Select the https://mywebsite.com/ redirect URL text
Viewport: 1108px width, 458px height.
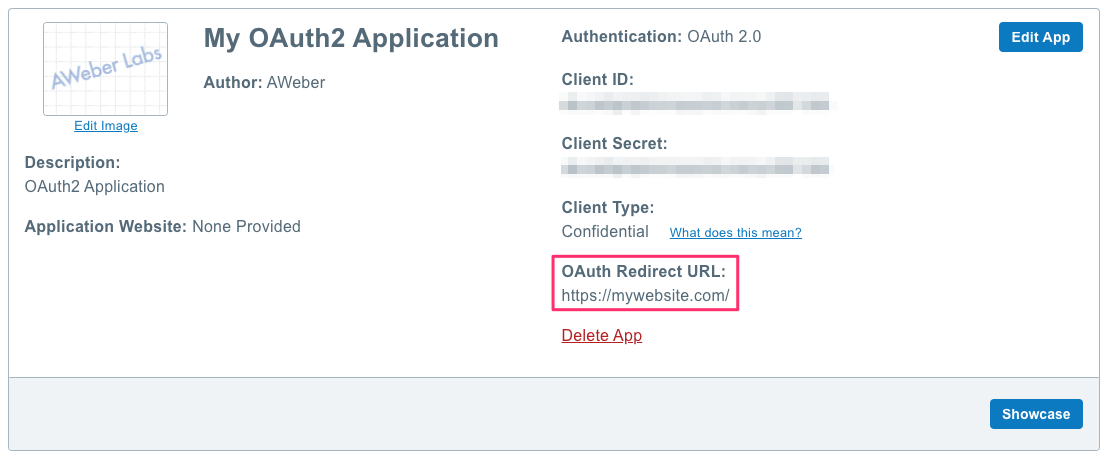tap(645, 296)
